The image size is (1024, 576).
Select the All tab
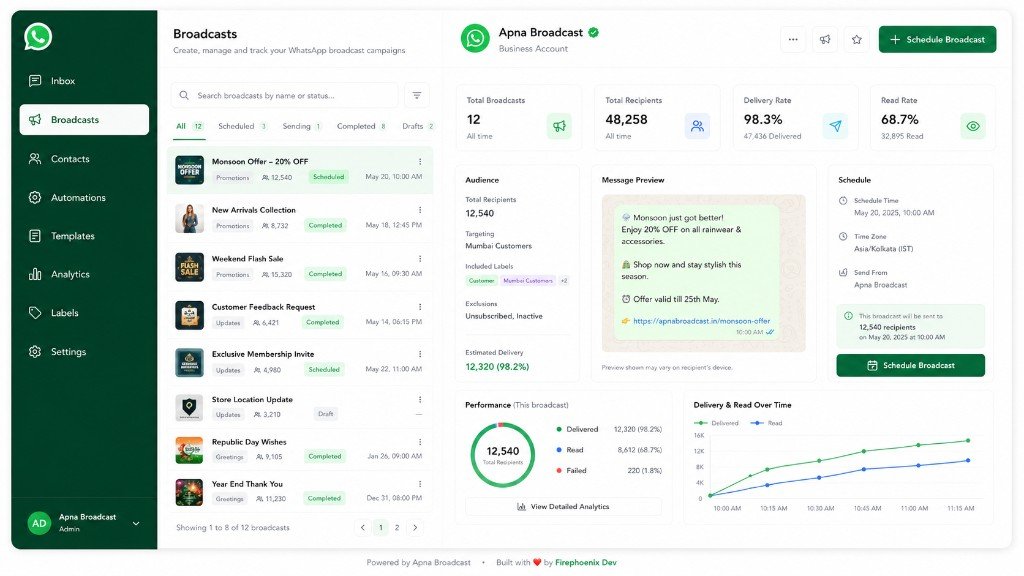point(189,126)
